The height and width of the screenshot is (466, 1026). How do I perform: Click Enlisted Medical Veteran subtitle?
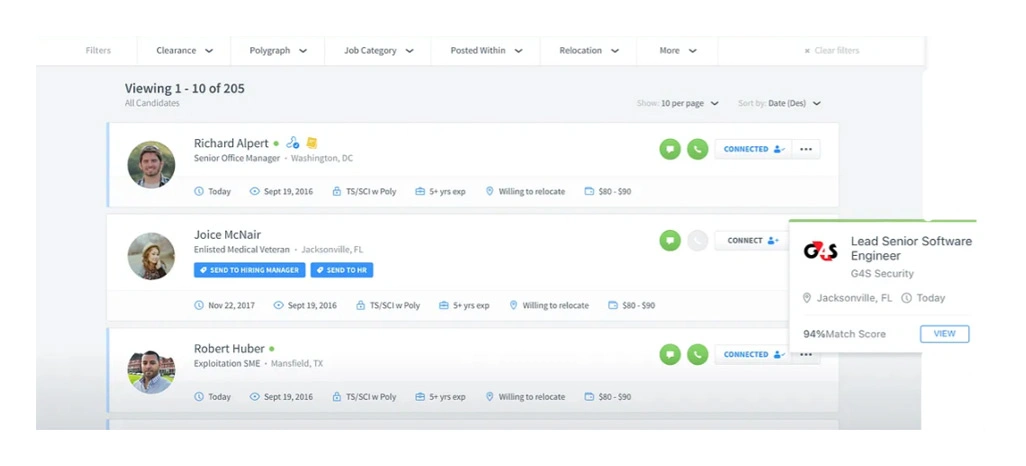point(241,249)
